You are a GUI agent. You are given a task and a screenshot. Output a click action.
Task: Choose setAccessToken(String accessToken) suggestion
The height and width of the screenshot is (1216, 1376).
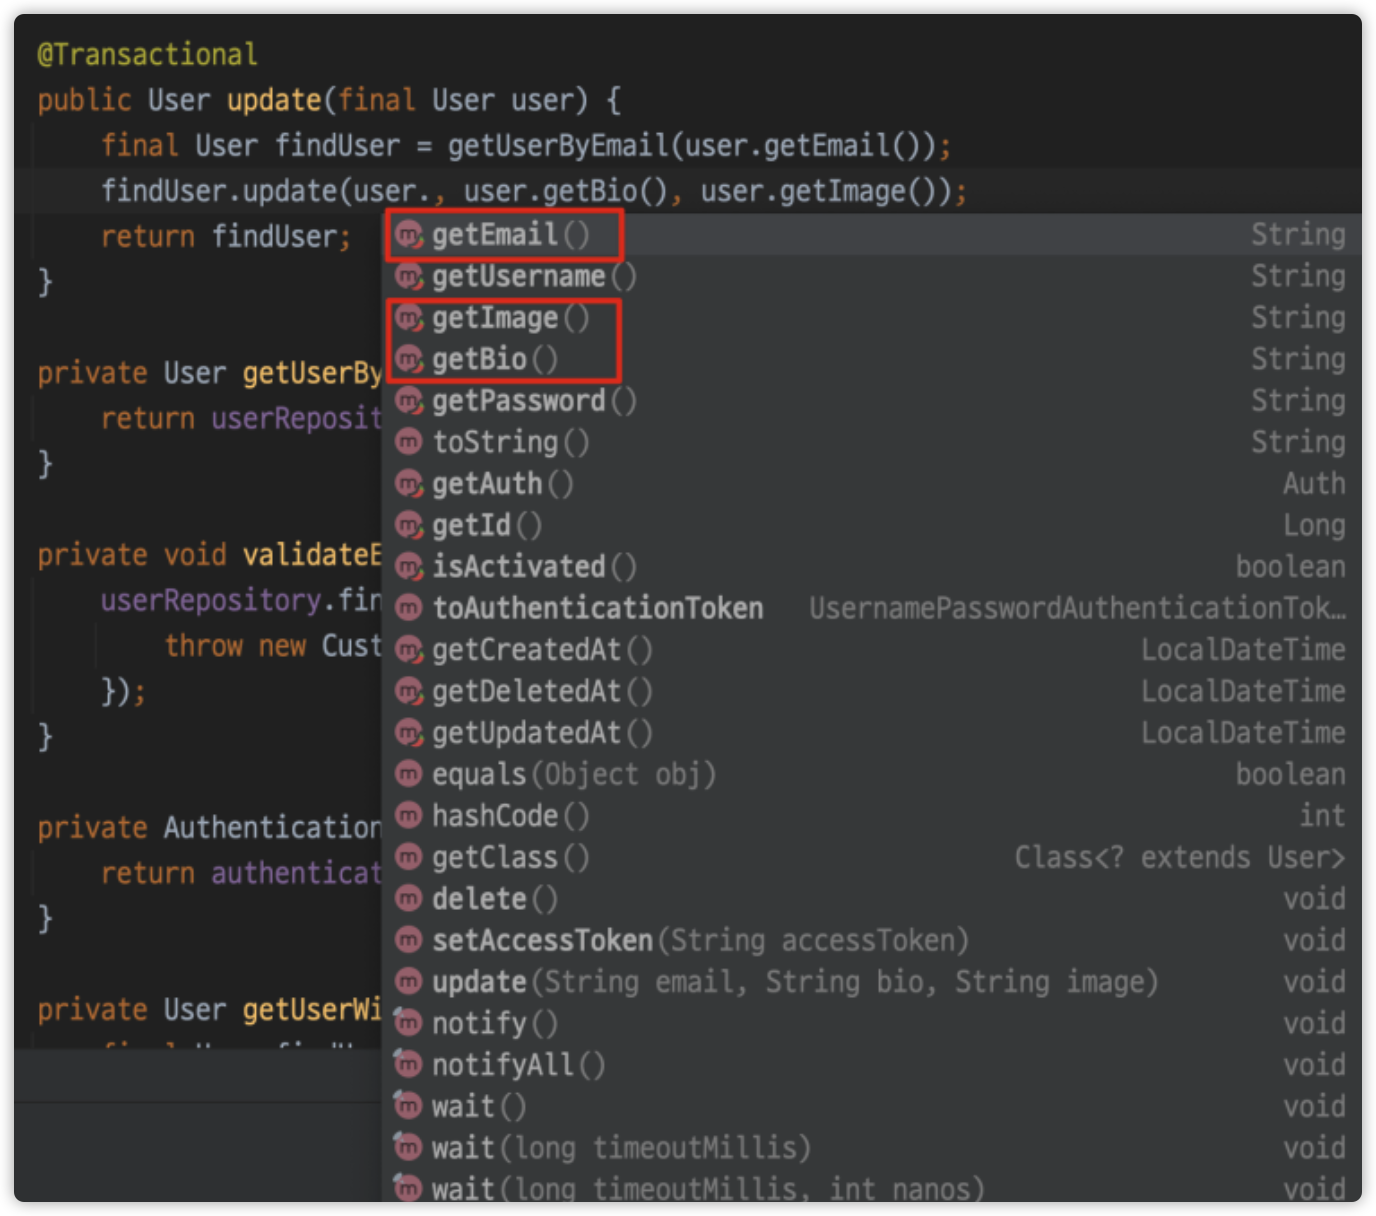(x=700, y=941)
